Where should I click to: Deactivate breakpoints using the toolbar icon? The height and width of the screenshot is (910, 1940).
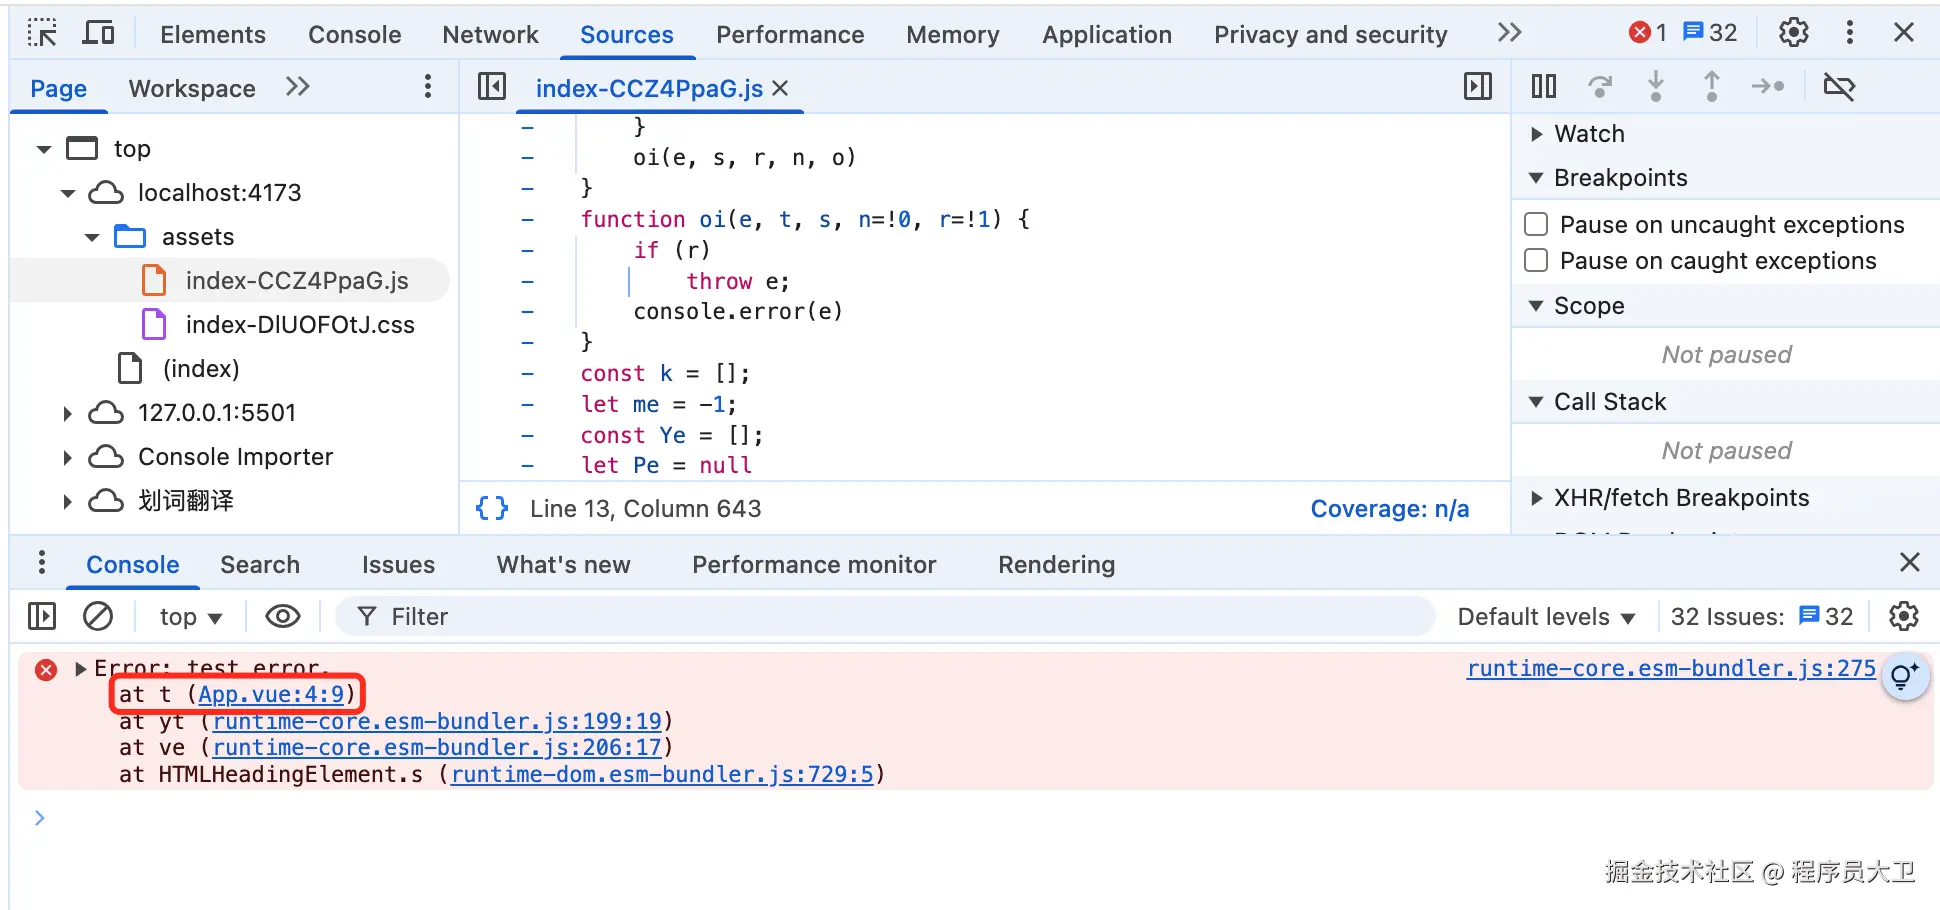1838,87
